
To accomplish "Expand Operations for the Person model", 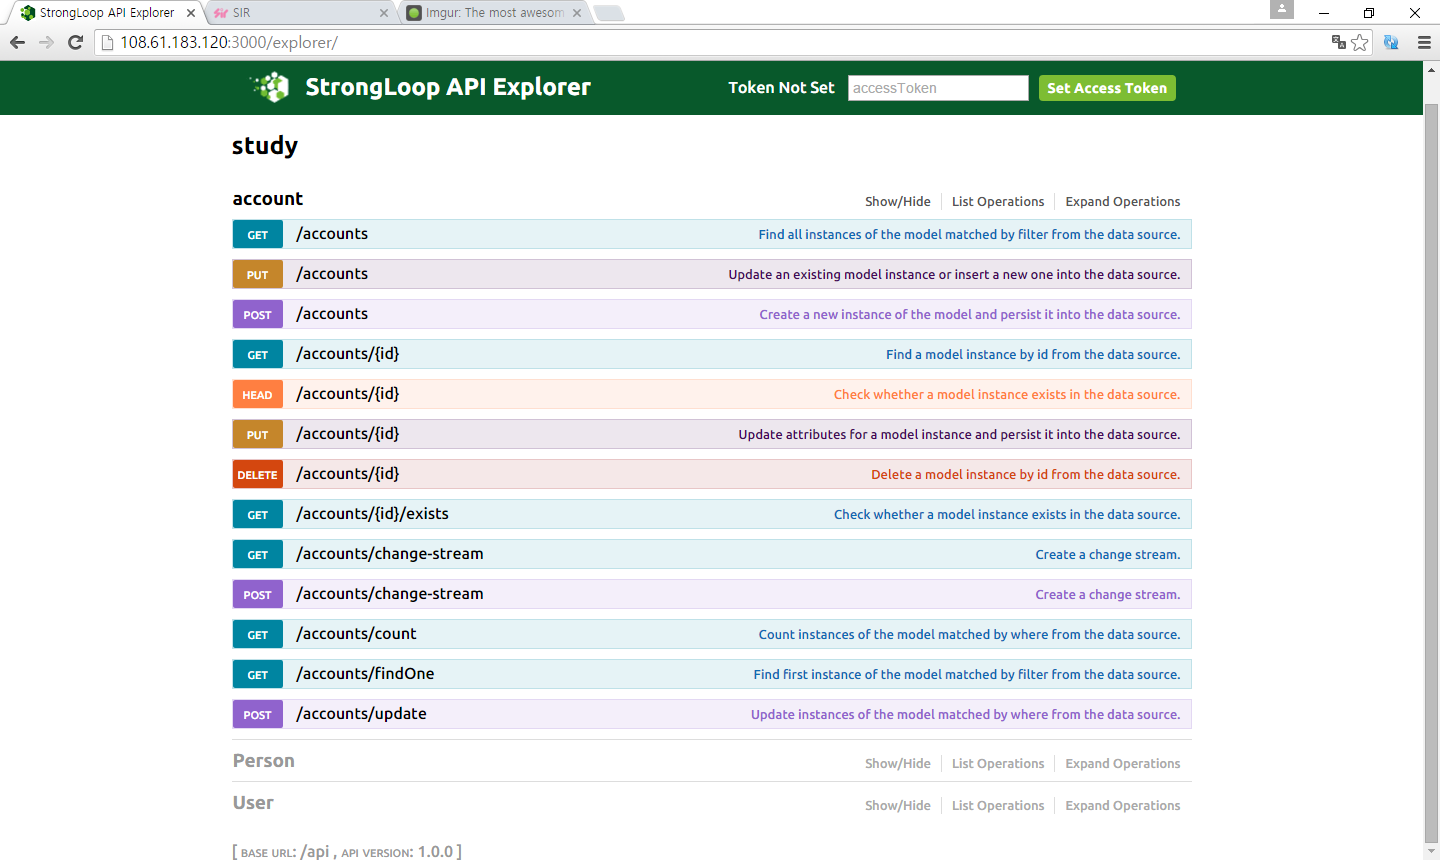I will (x=1122, y=763).
